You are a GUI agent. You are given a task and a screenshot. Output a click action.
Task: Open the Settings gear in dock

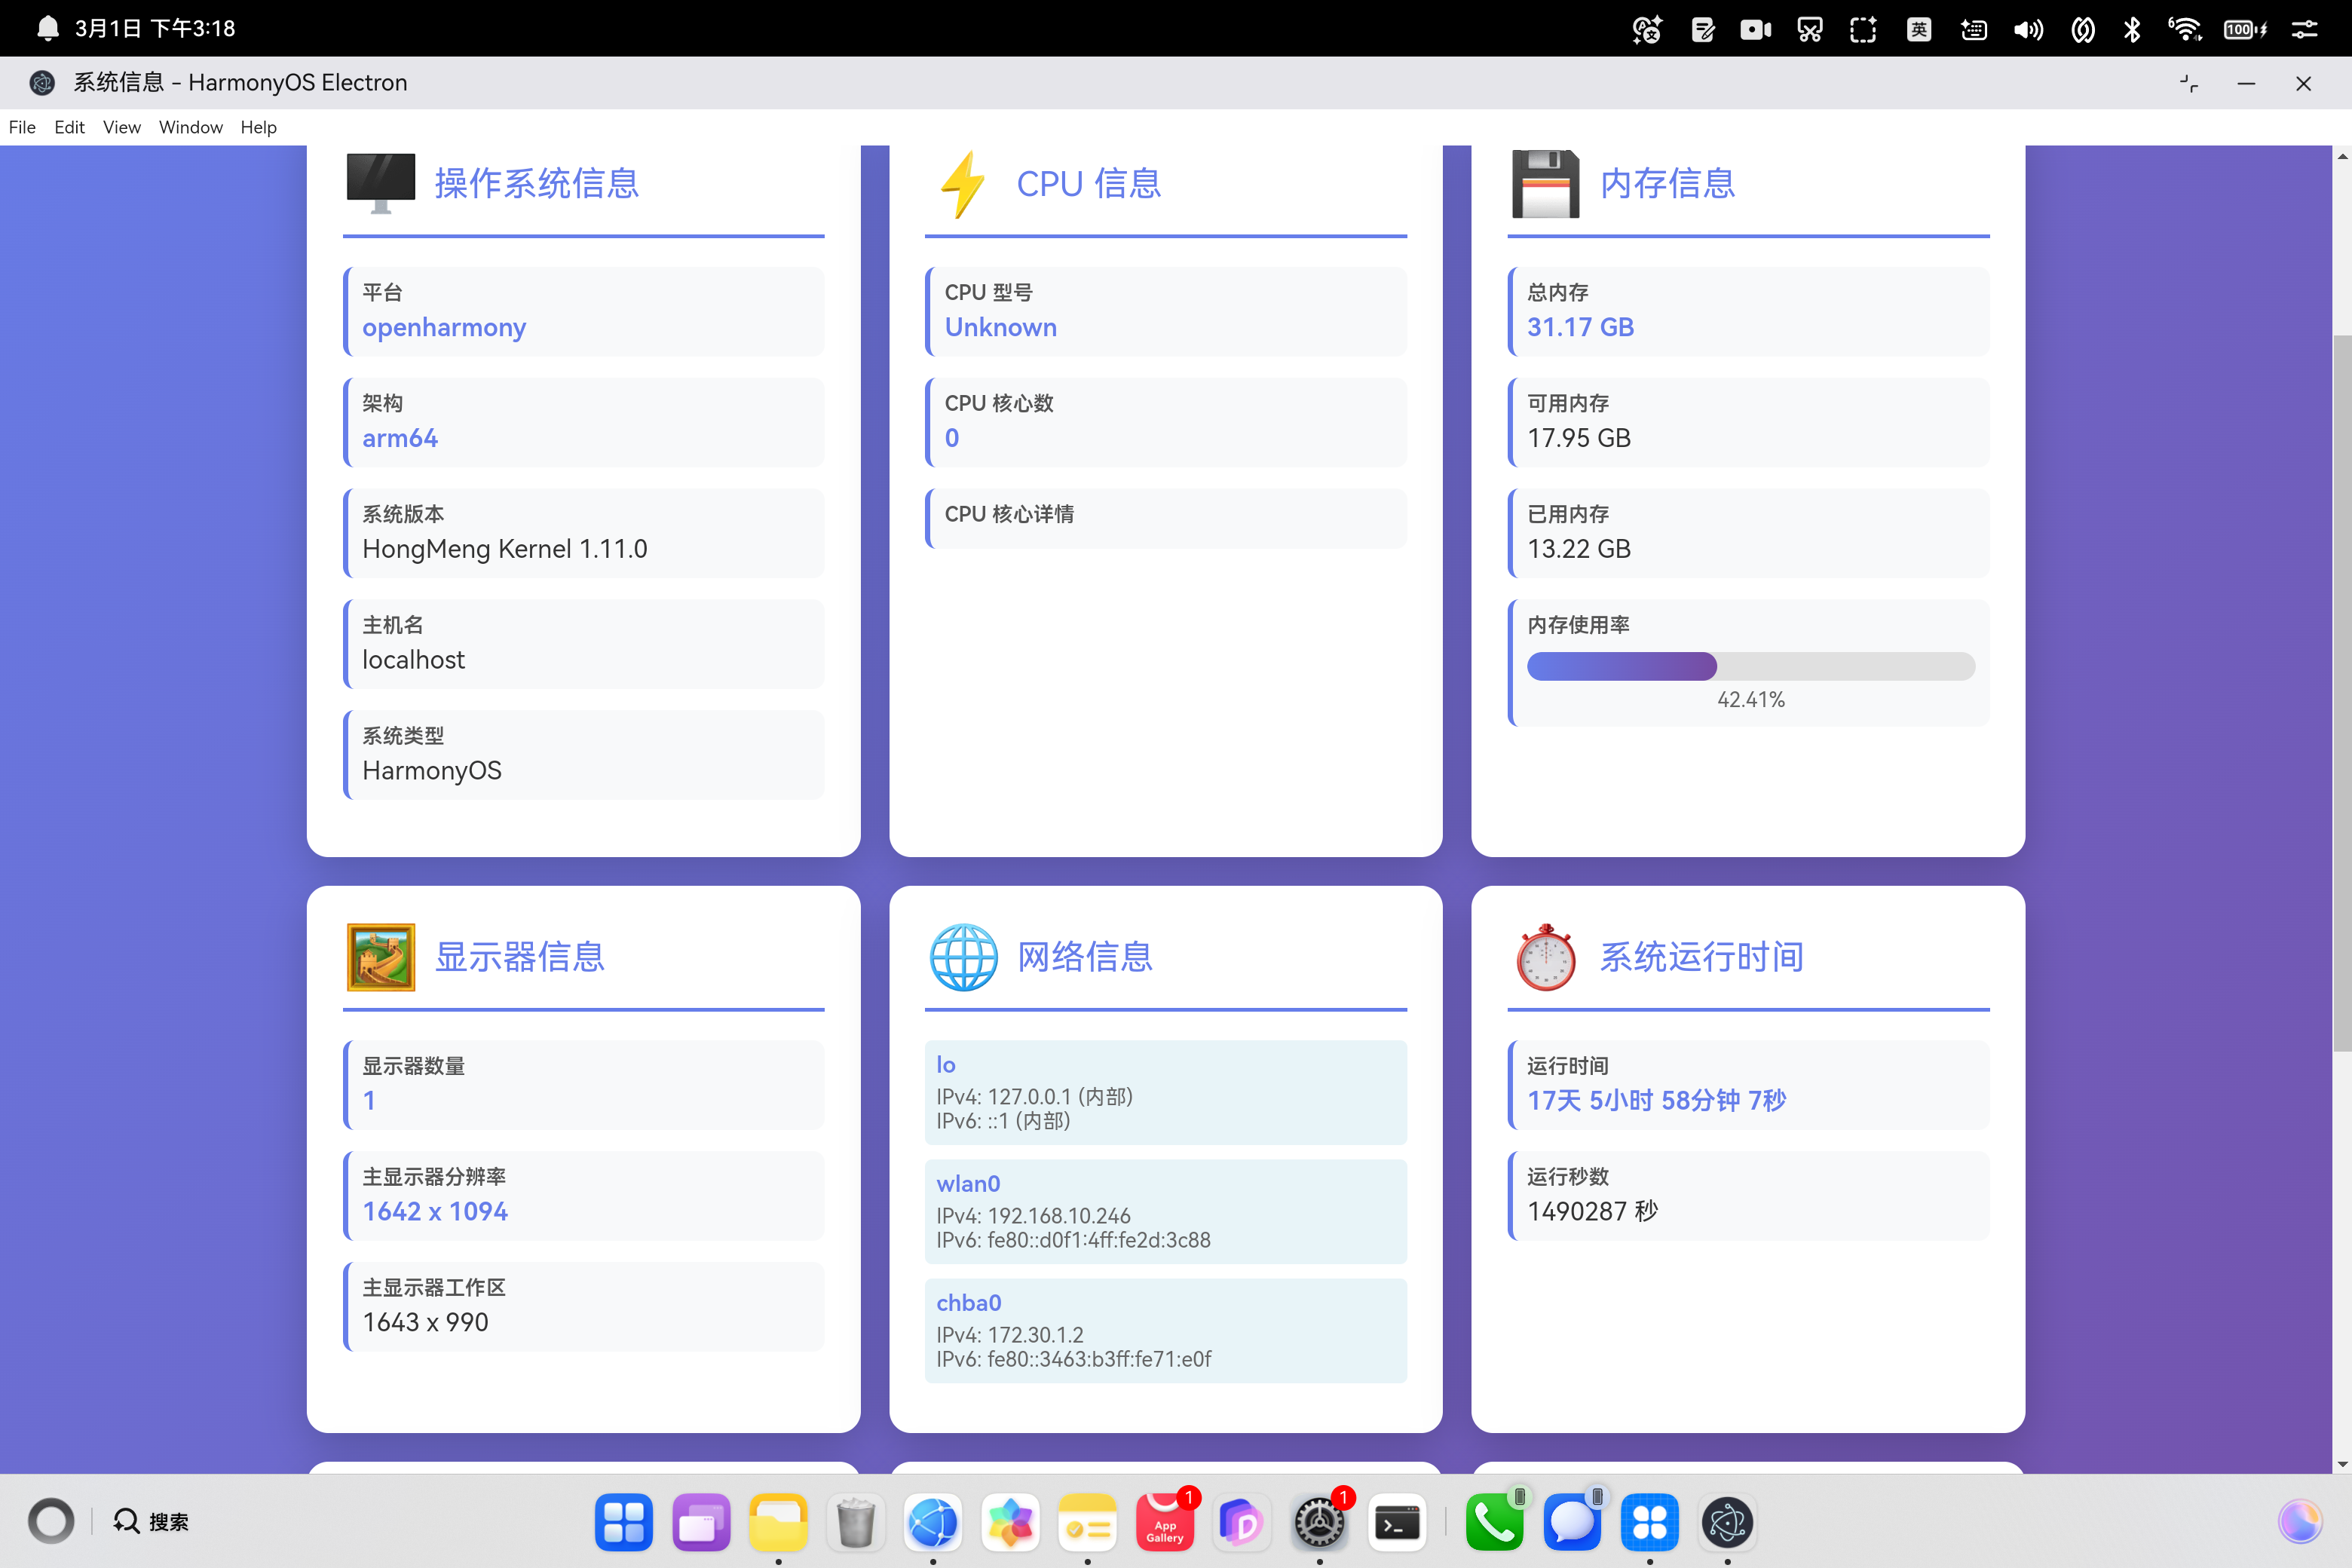[x=1319, y=1522]
